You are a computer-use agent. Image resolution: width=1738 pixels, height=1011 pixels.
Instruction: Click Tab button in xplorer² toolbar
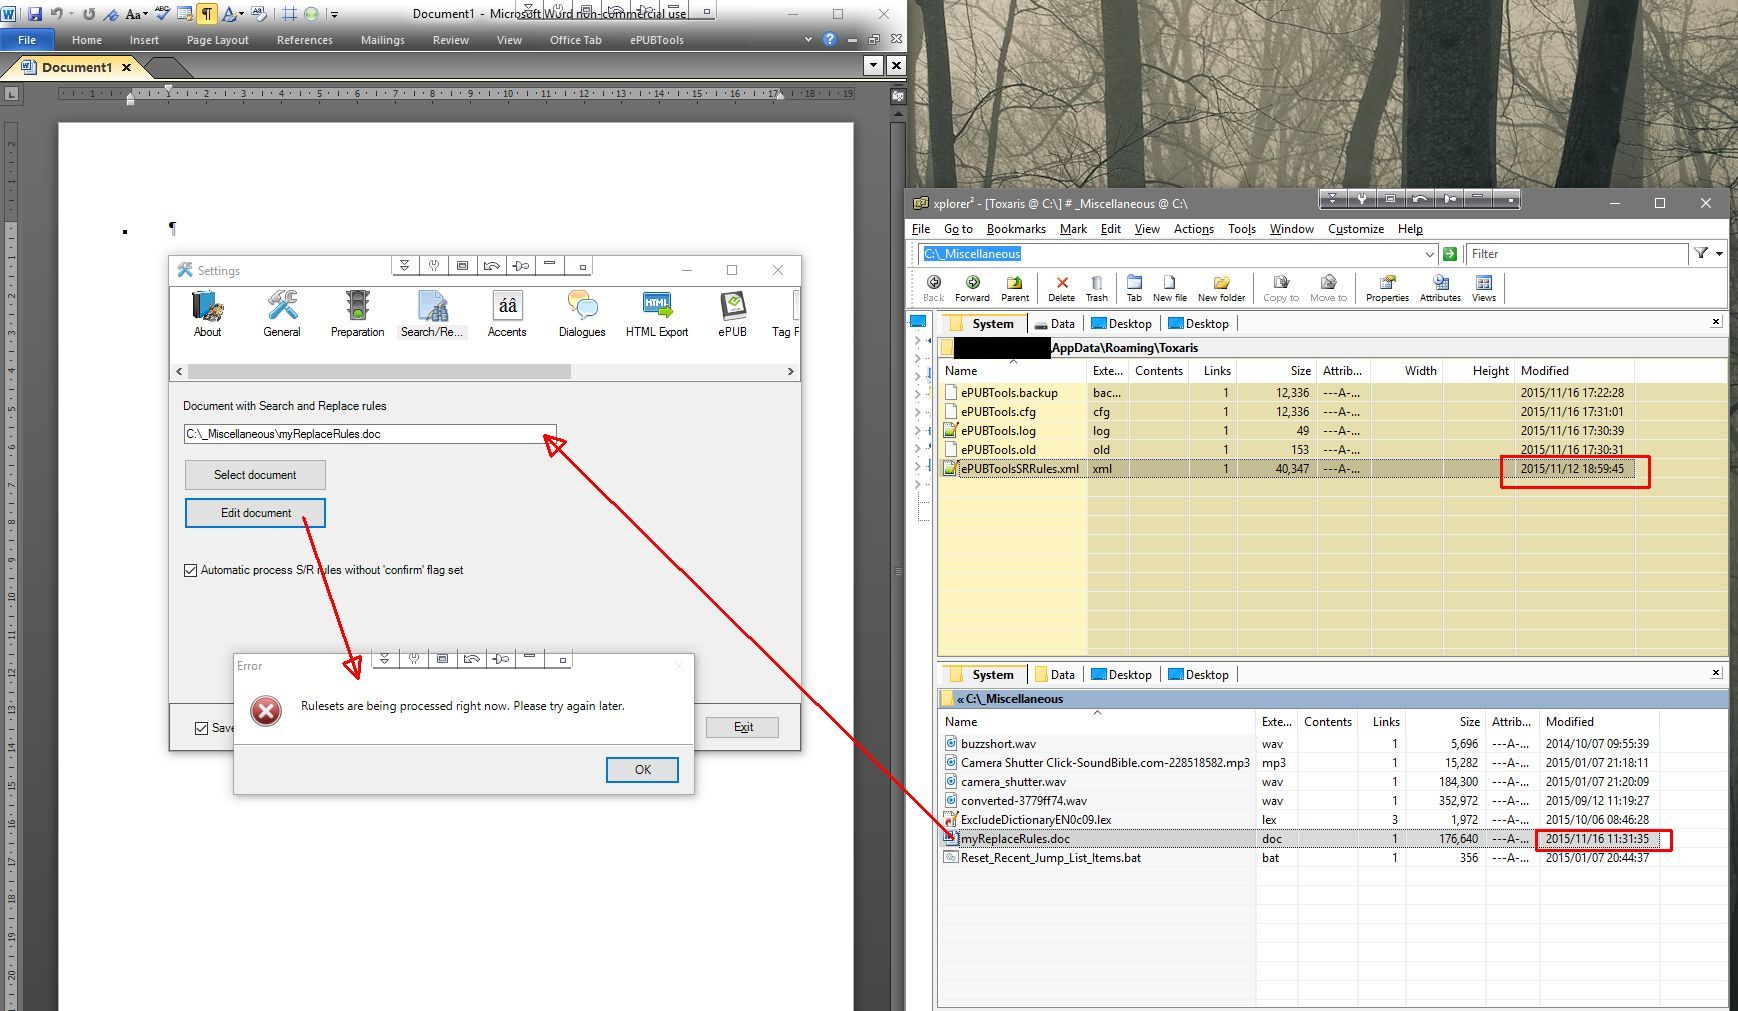(x=1134, y=288)
